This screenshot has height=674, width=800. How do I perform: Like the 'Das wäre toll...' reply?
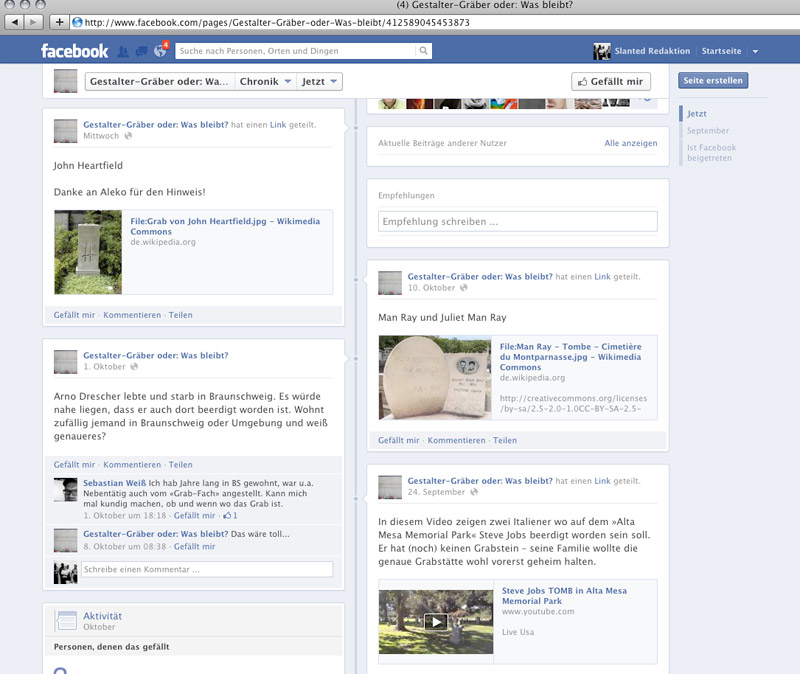[194, 546]
